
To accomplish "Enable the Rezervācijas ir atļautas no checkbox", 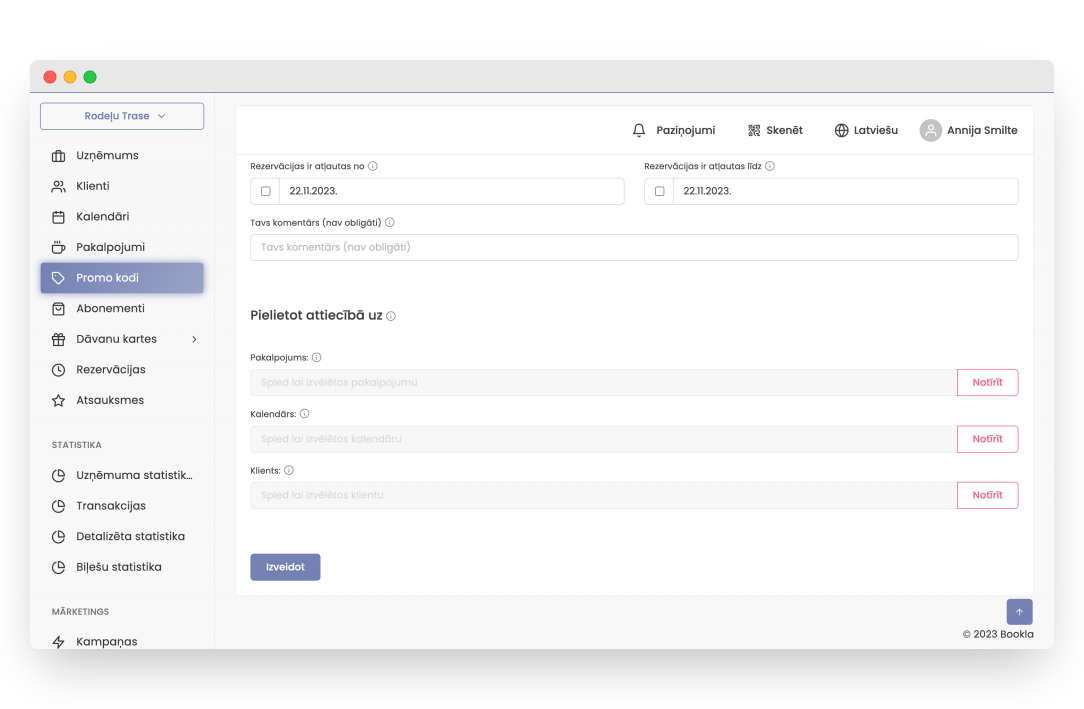I will tap(265, 191).
